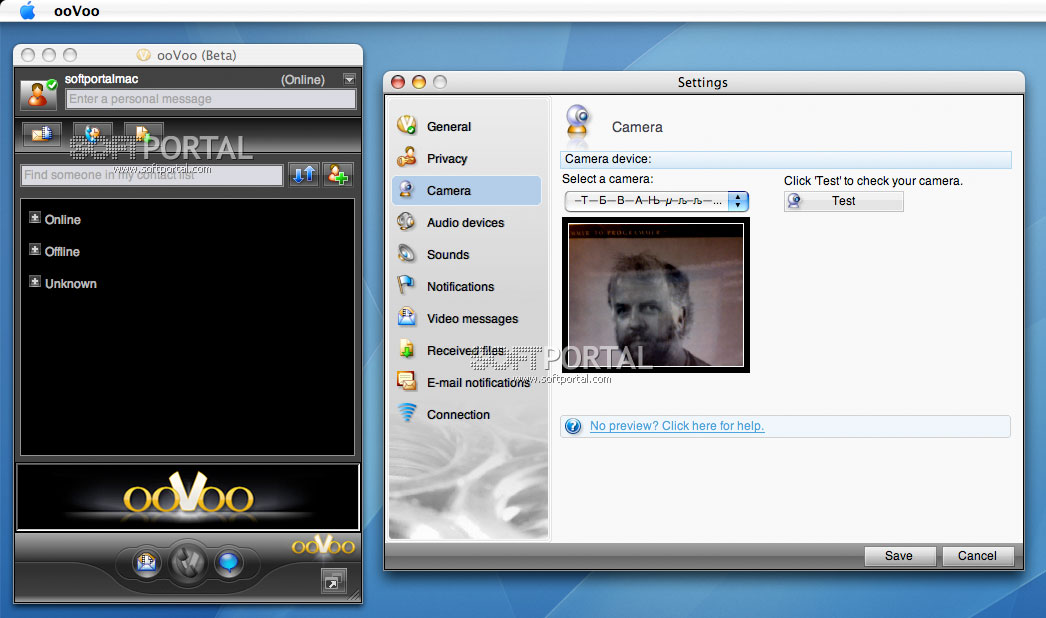Click the Audio devices headset icon
The height and width of the screenshot is (618, 1046).
coord(407,222)
